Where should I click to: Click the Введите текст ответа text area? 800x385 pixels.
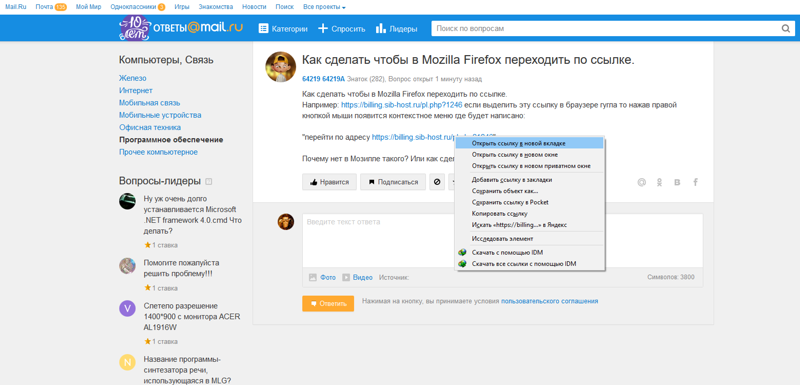click(x=503, y=240)
